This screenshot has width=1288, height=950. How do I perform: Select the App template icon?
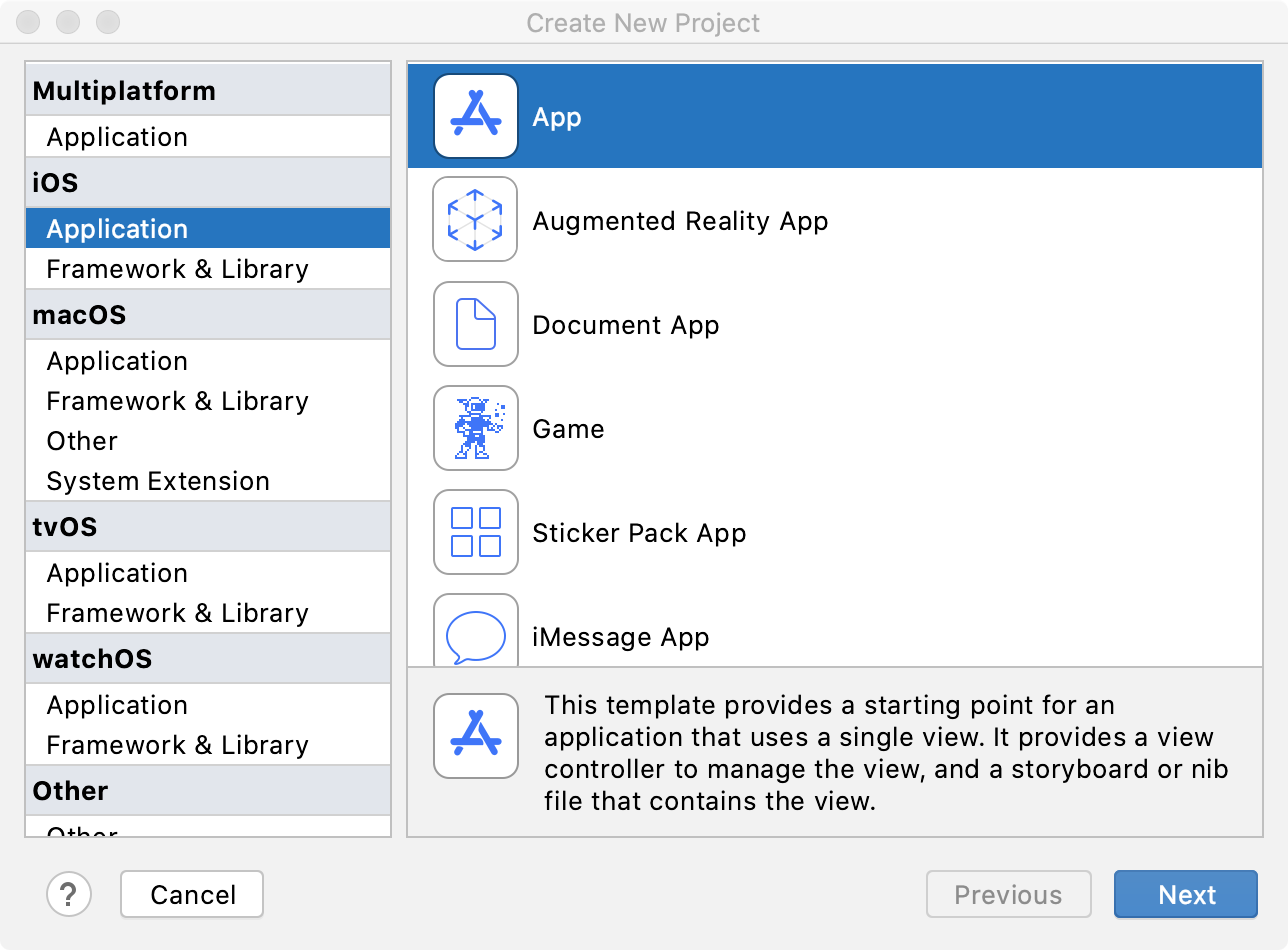pyautogui.click(x=476, y=116)
